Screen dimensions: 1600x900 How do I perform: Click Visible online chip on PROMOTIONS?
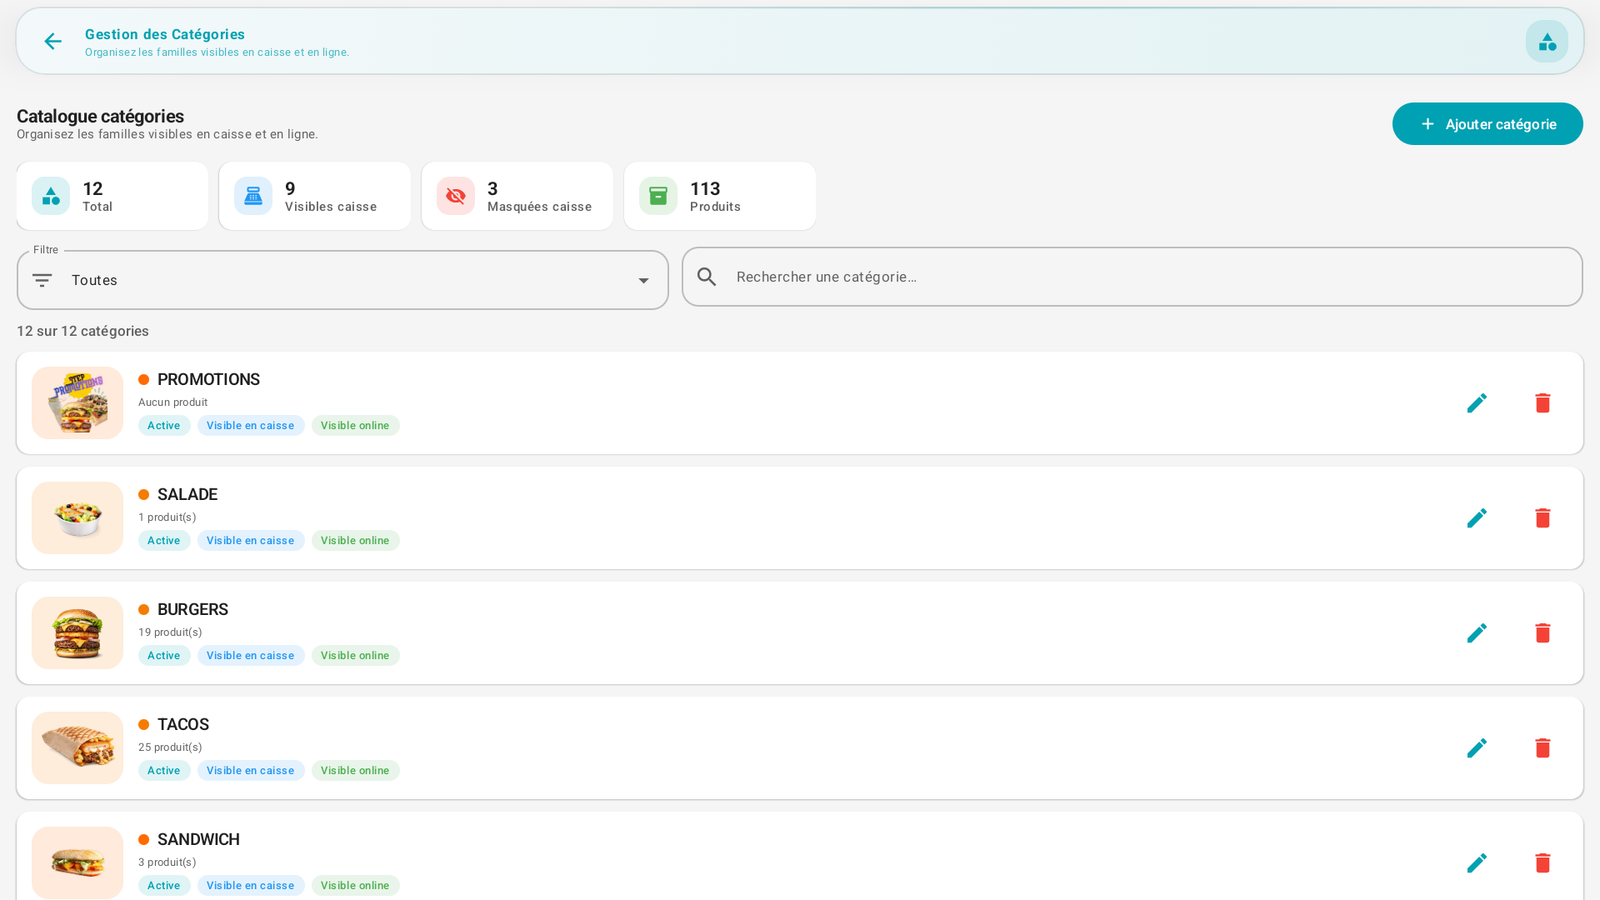click(x=355, y=426)
